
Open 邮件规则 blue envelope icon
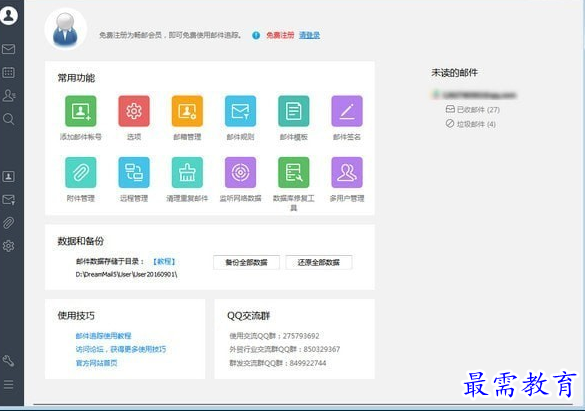pos(241,111)
